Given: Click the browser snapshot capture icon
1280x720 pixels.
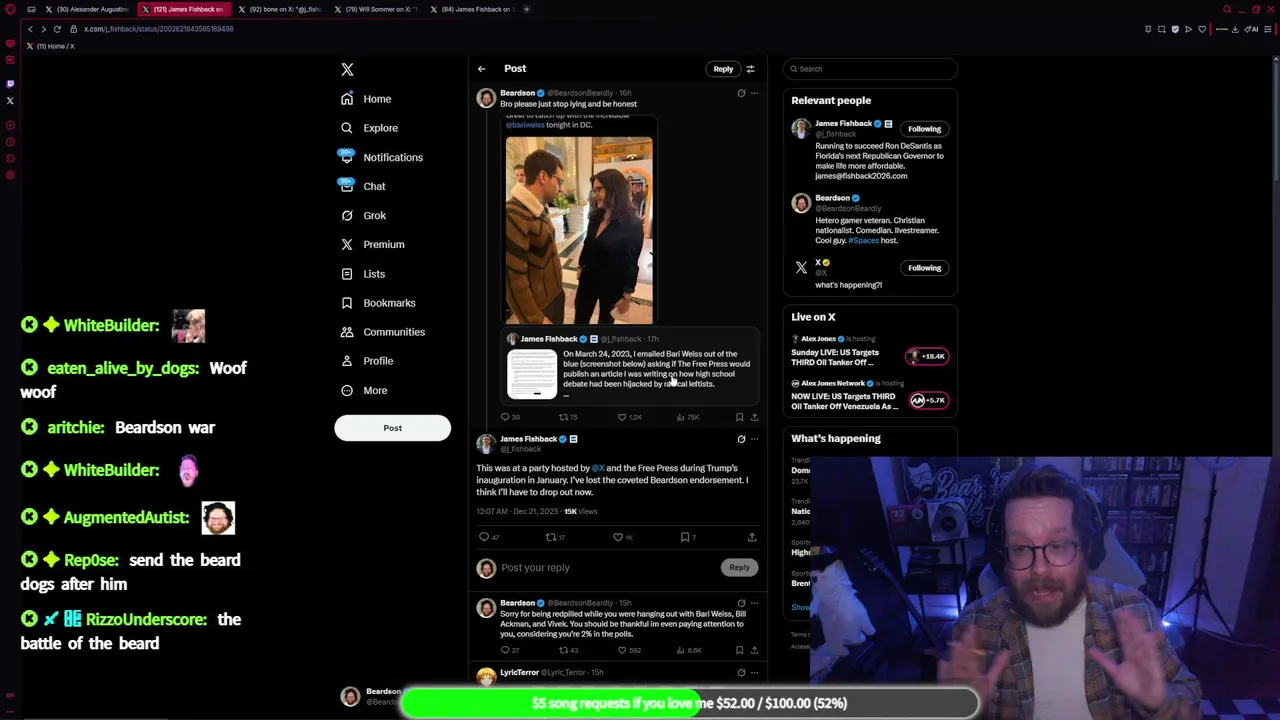Looking at the screenshot, I should (x=1161, y=29).
